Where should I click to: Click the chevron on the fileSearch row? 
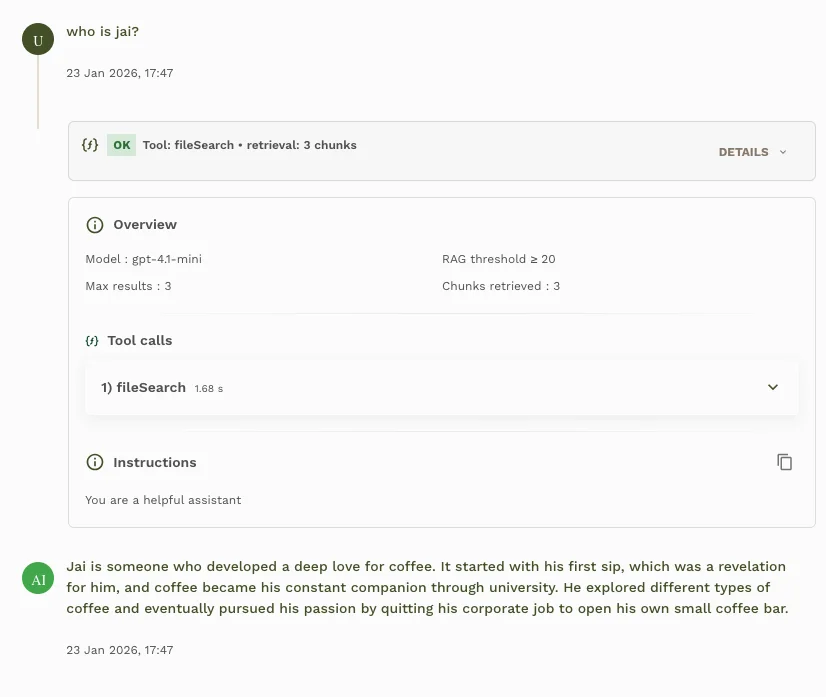tap(772, 387)
